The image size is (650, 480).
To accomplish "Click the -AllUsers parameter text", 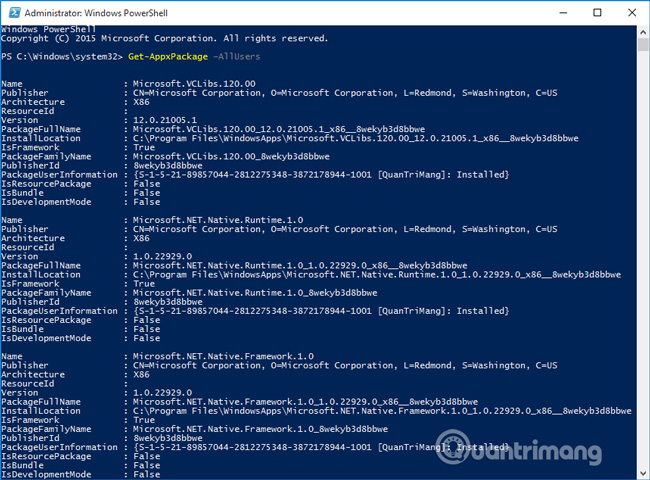I will (x=237, y=57).
